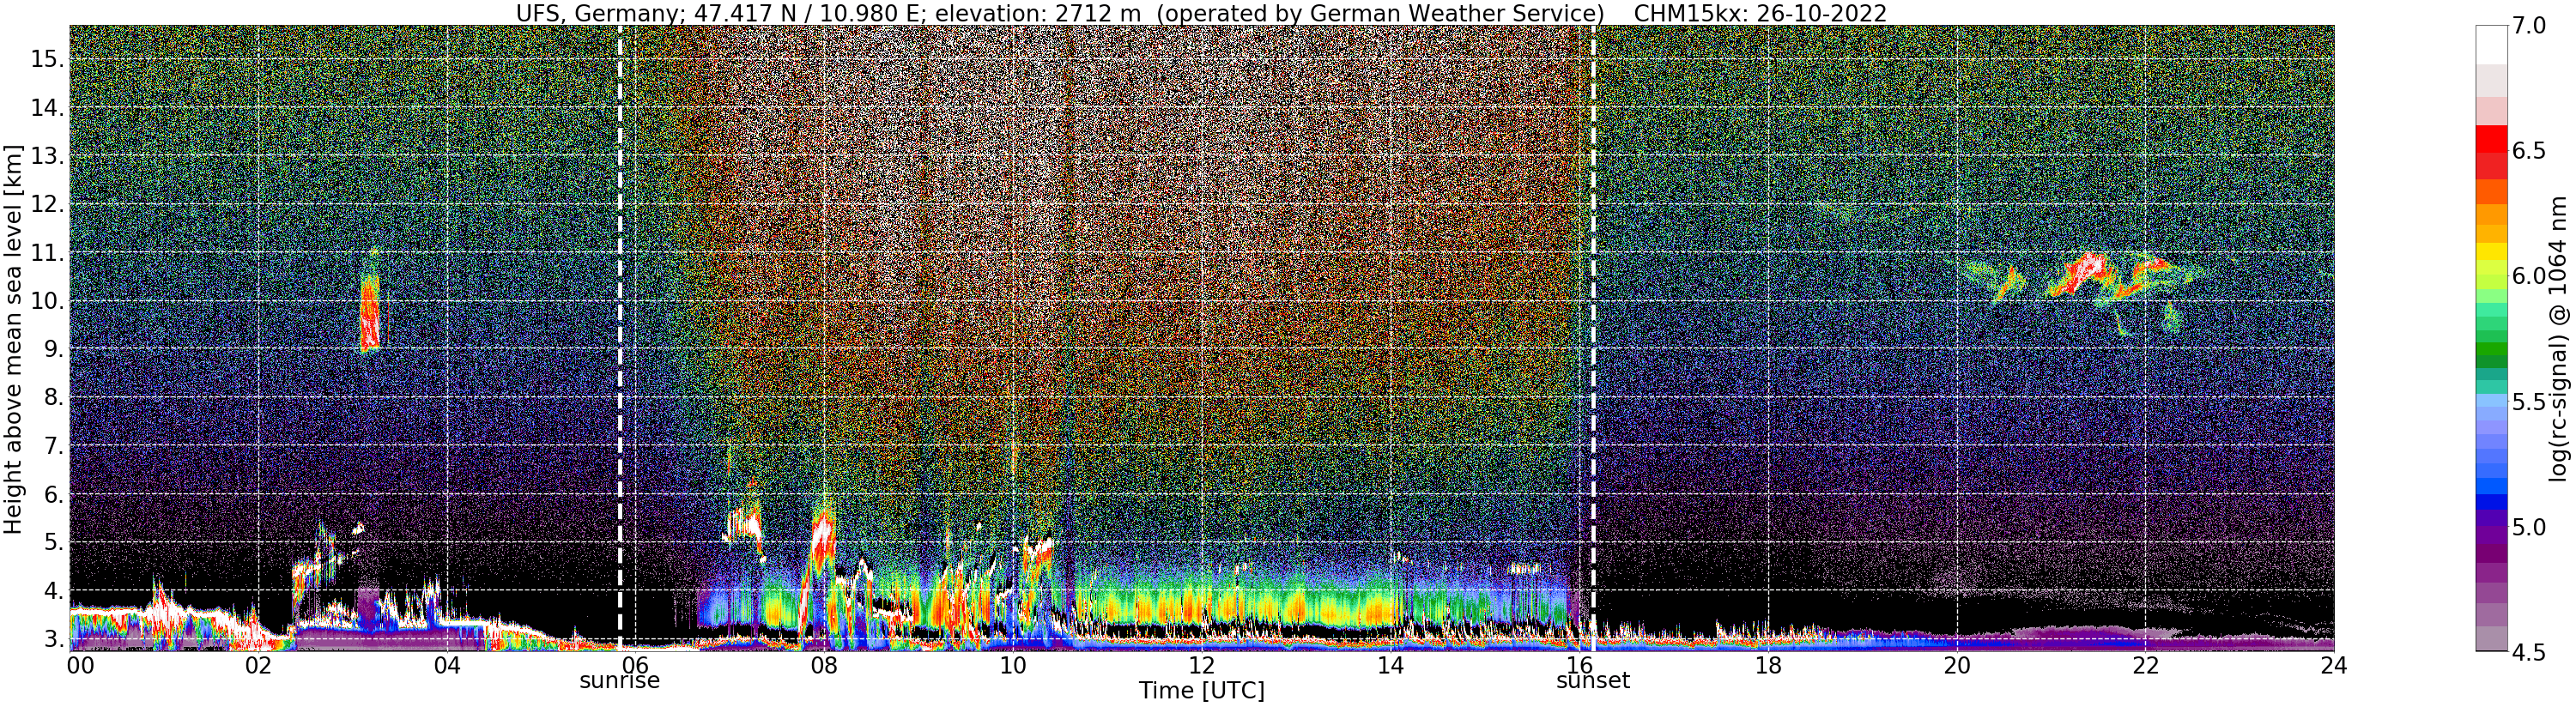Click height tick label "6."
Viewport: 2576px width, 707px height.
(53, 494)
